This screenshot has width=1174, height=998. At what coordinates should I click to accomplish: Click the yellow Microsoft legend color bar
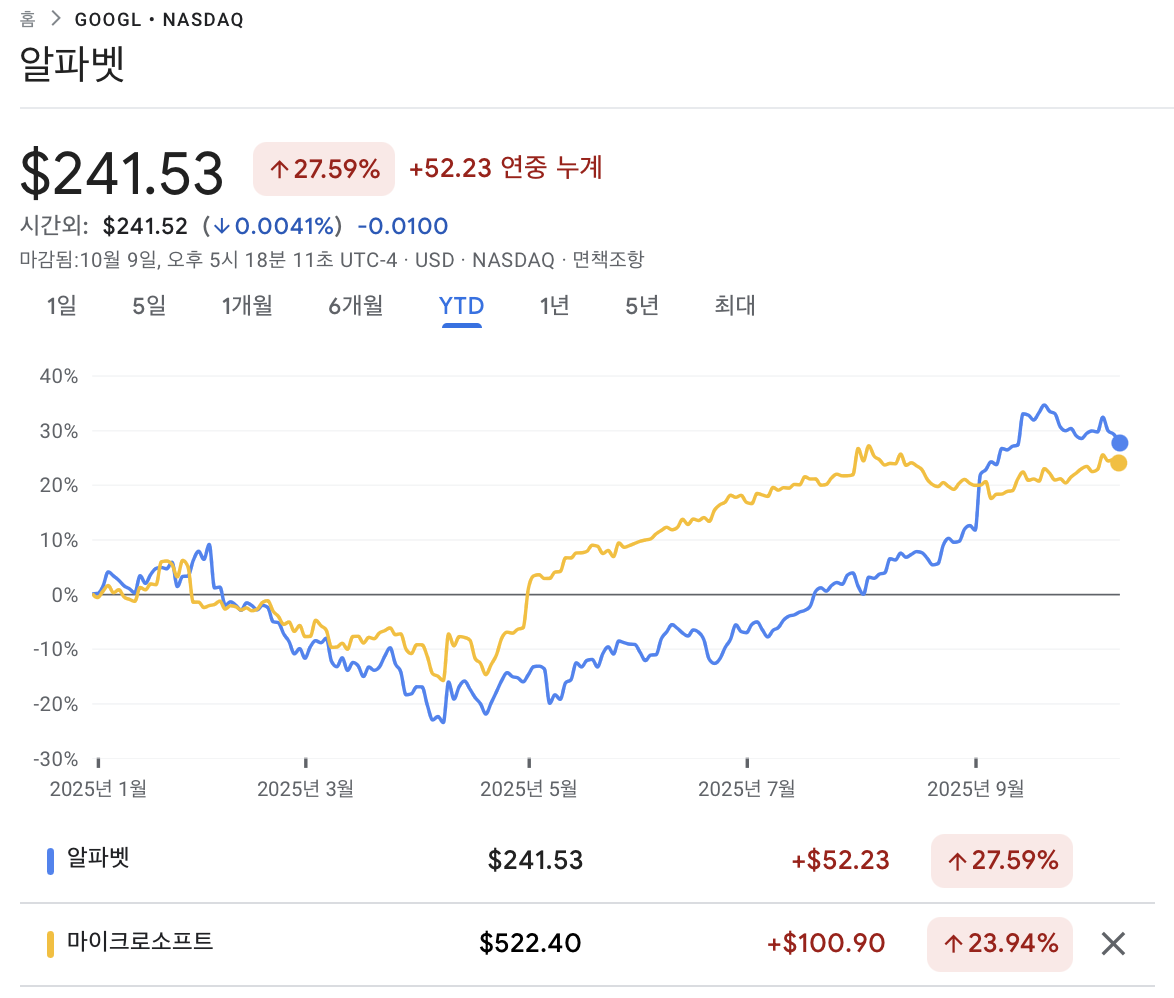(50, 944)
